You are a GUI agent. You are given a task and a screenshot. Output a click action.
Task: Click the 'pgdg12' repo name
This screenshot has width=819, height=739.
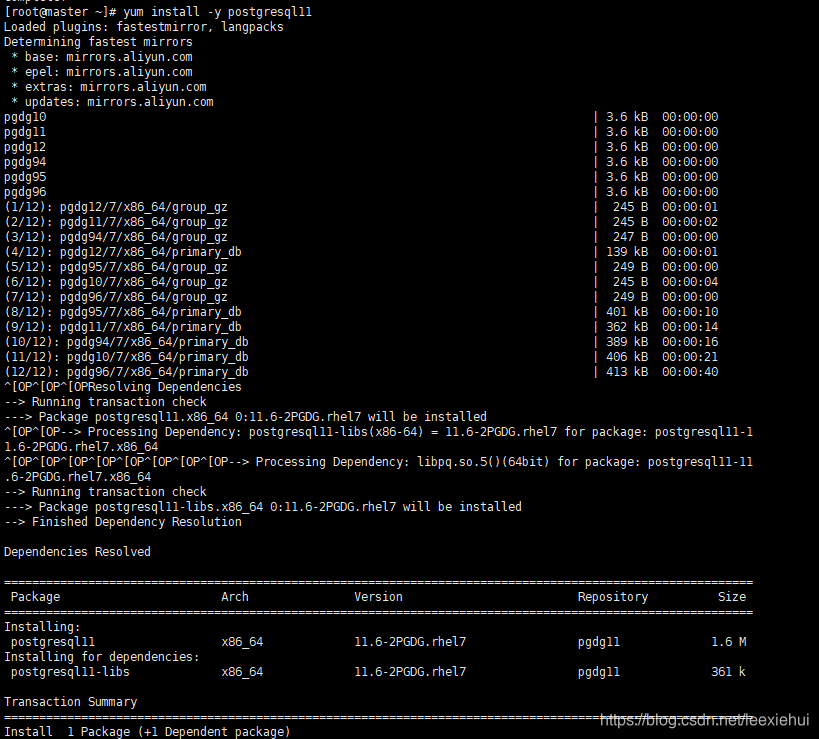(25, 147)
